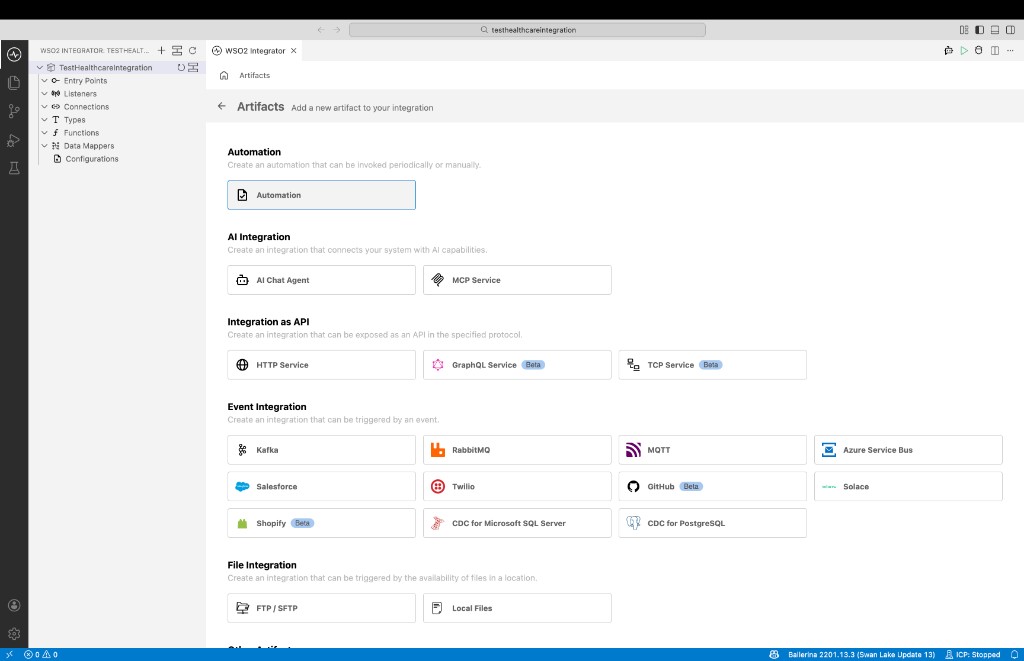
Task: Select the TCP Service card
Action: [712, 364]
